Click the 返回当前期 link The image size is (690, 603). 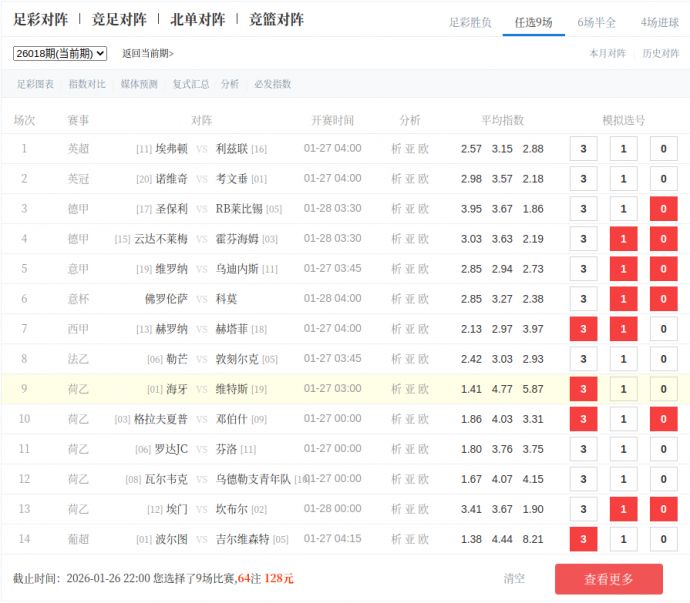pyautogui.click(x=148, y=54)
